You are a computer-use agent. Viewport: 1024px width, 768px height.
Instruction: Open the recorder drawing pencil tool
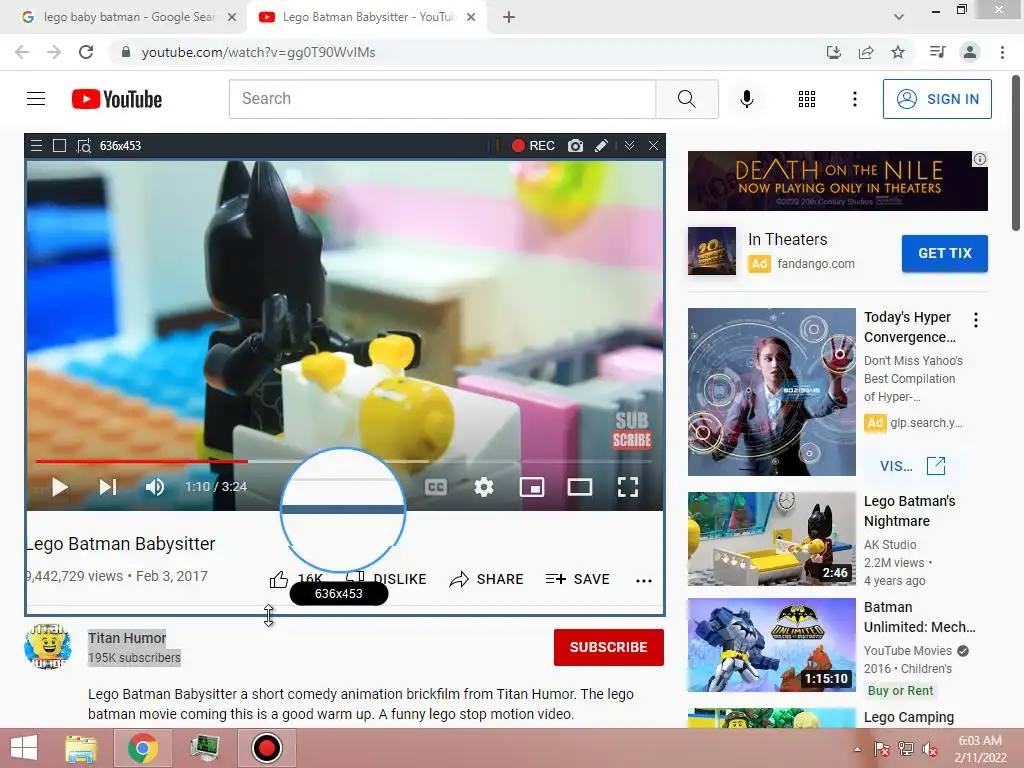601,146
